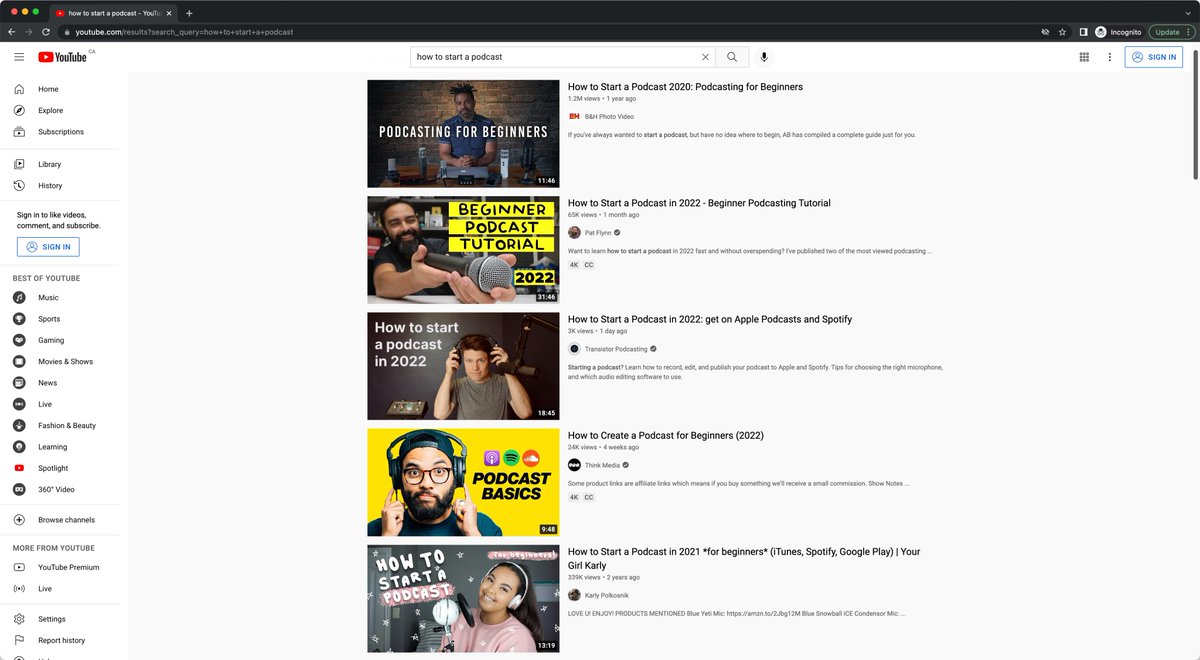The width and height of the screenshot is (1200, 660).
Task: Click SIGN IN button in header
Action: 1153,57
